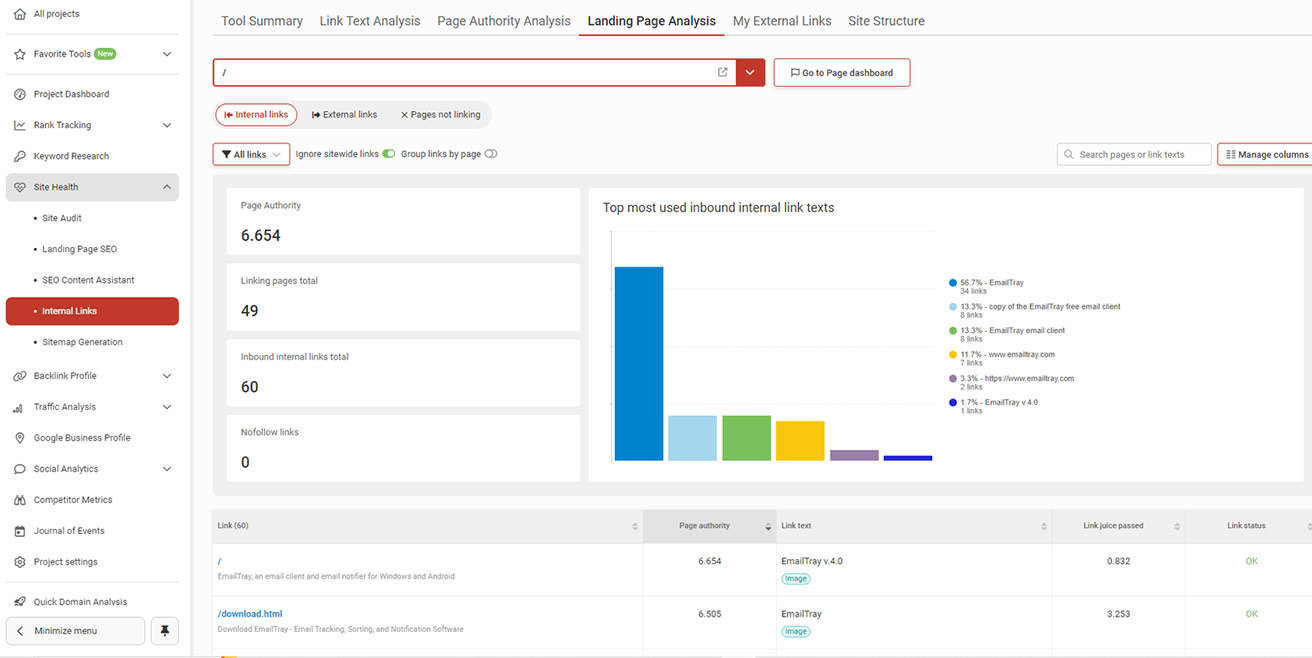Sort by Page authority column arrows
This screenshot has height=658, width=1312.
click(768, 526)
